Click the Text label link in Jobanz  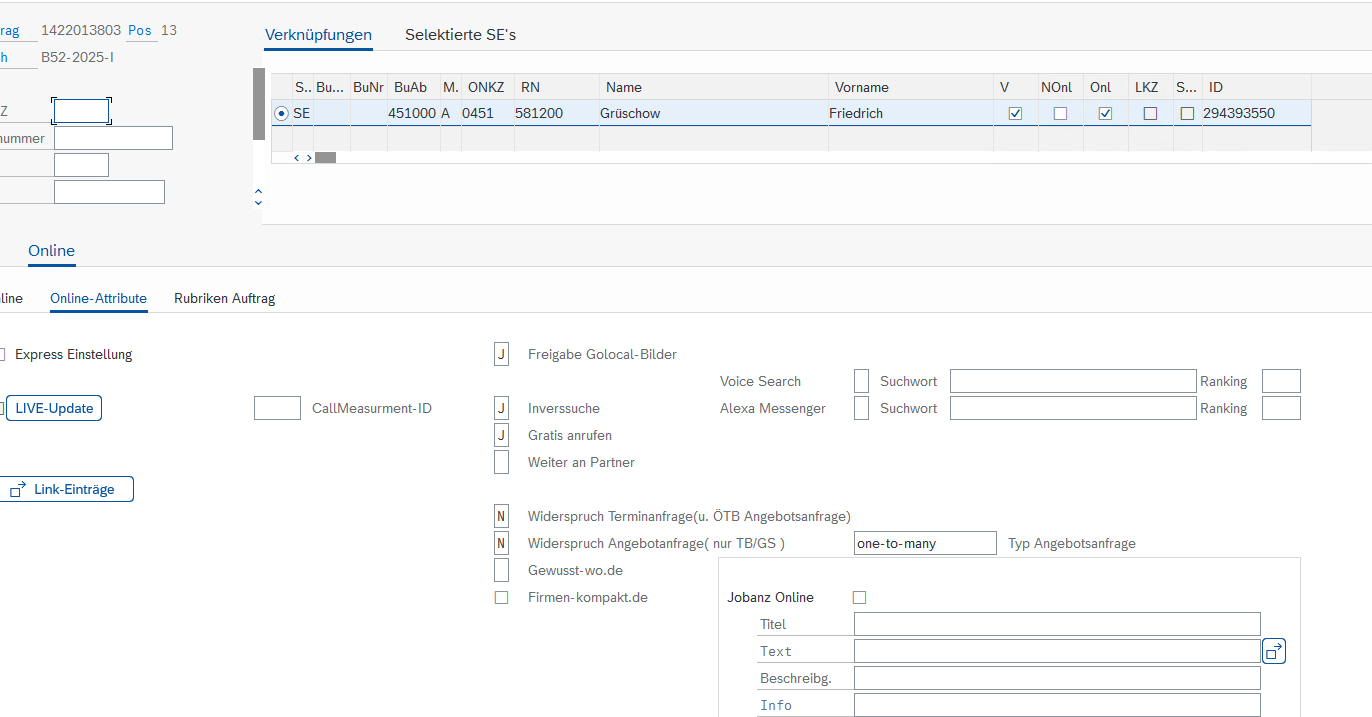[x=776, y=651]
